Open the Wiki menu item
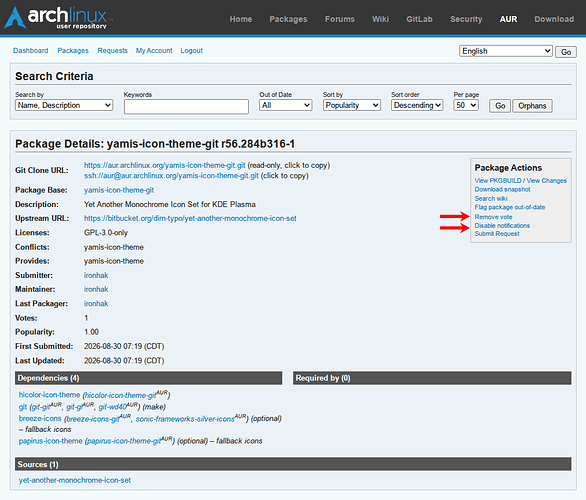Screen dimensions: 586x500 (x=380, y=19)
